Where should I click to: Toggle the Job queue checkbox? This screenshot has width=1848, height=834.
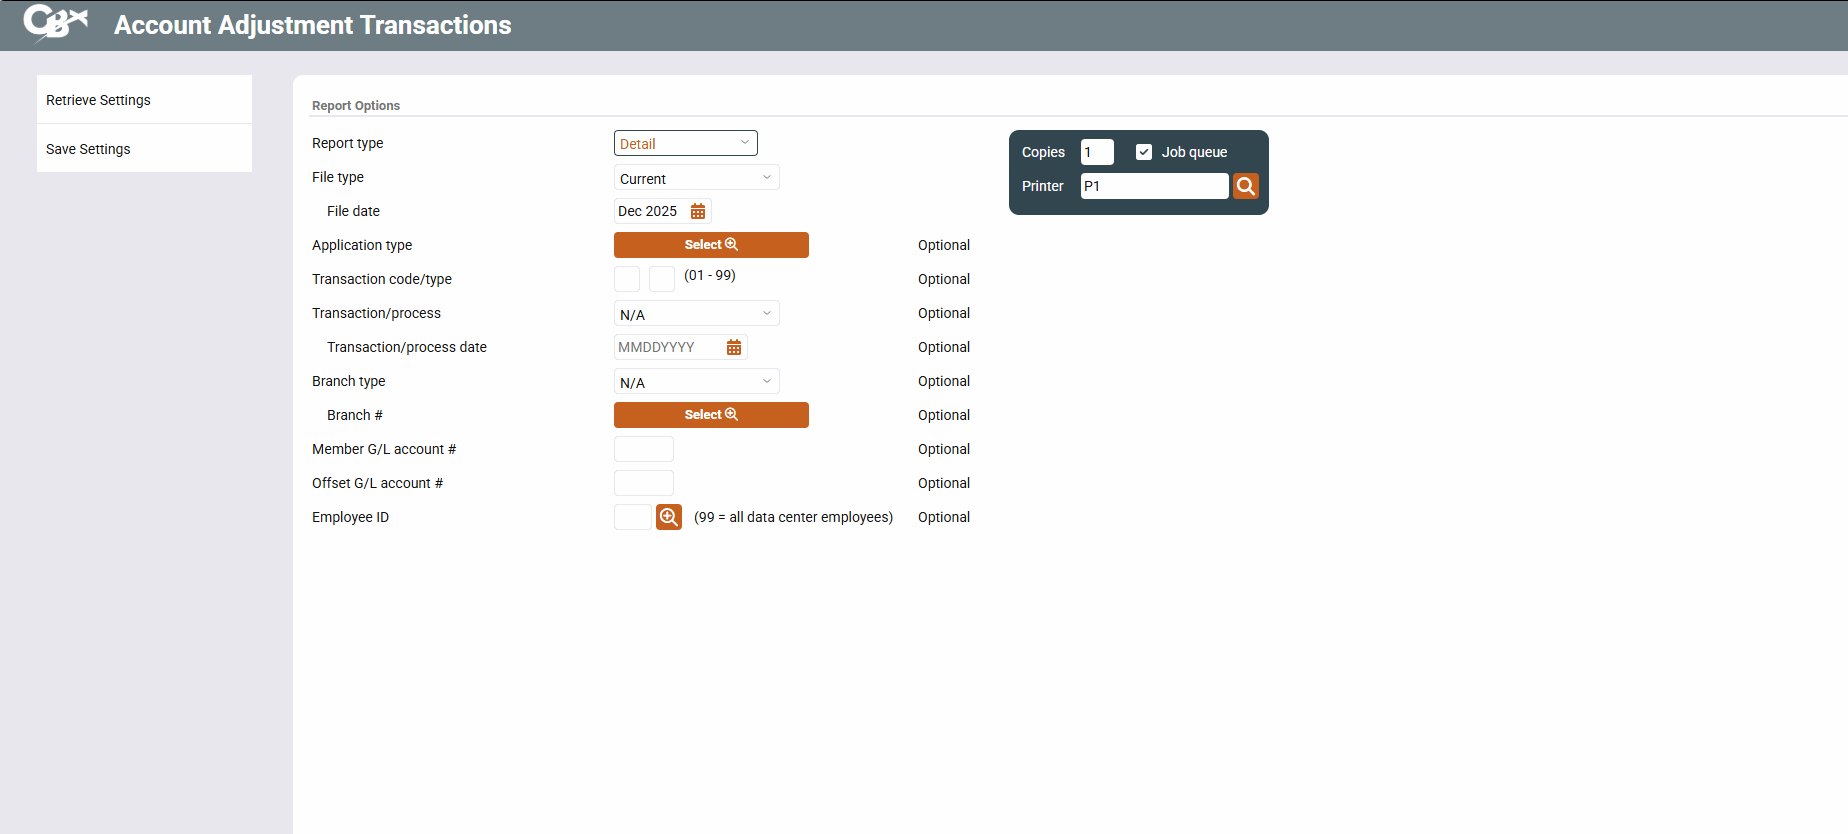pos(1144,152)
